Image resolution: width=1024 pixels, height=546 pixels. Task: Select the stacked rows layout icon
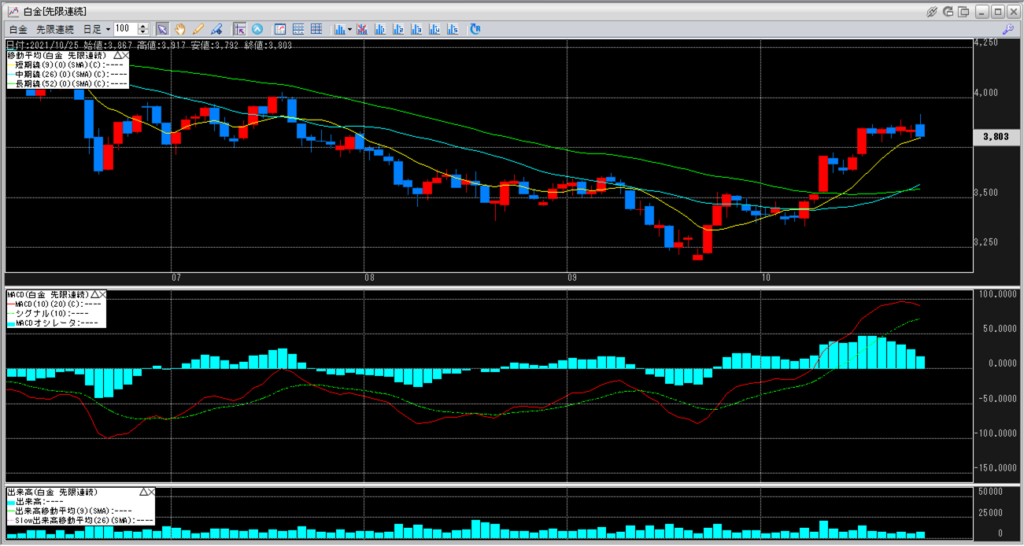point(298,29)
